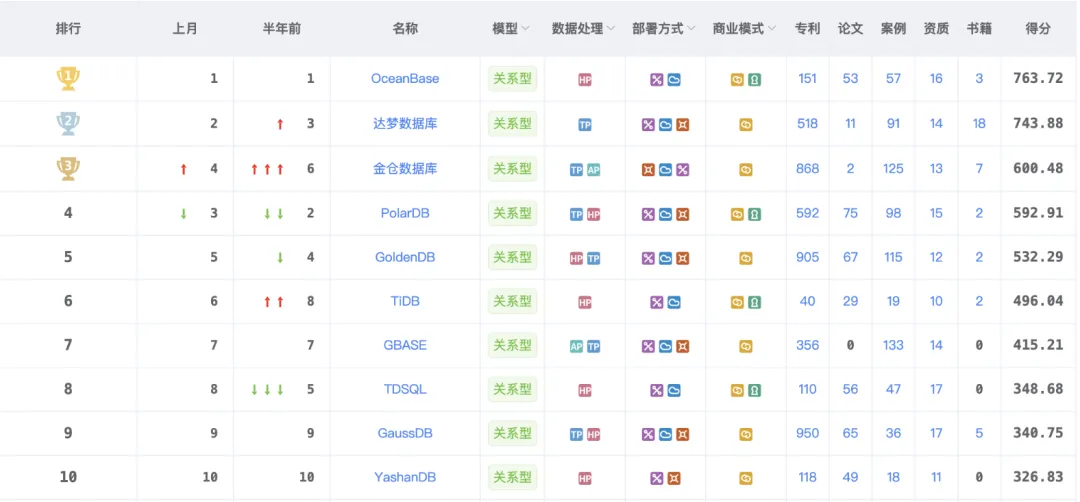This screenshot has height=502, width=1080.
Task: Click GaussDB patent count 950
Action: pyautogui.click(x=807, y=433)
